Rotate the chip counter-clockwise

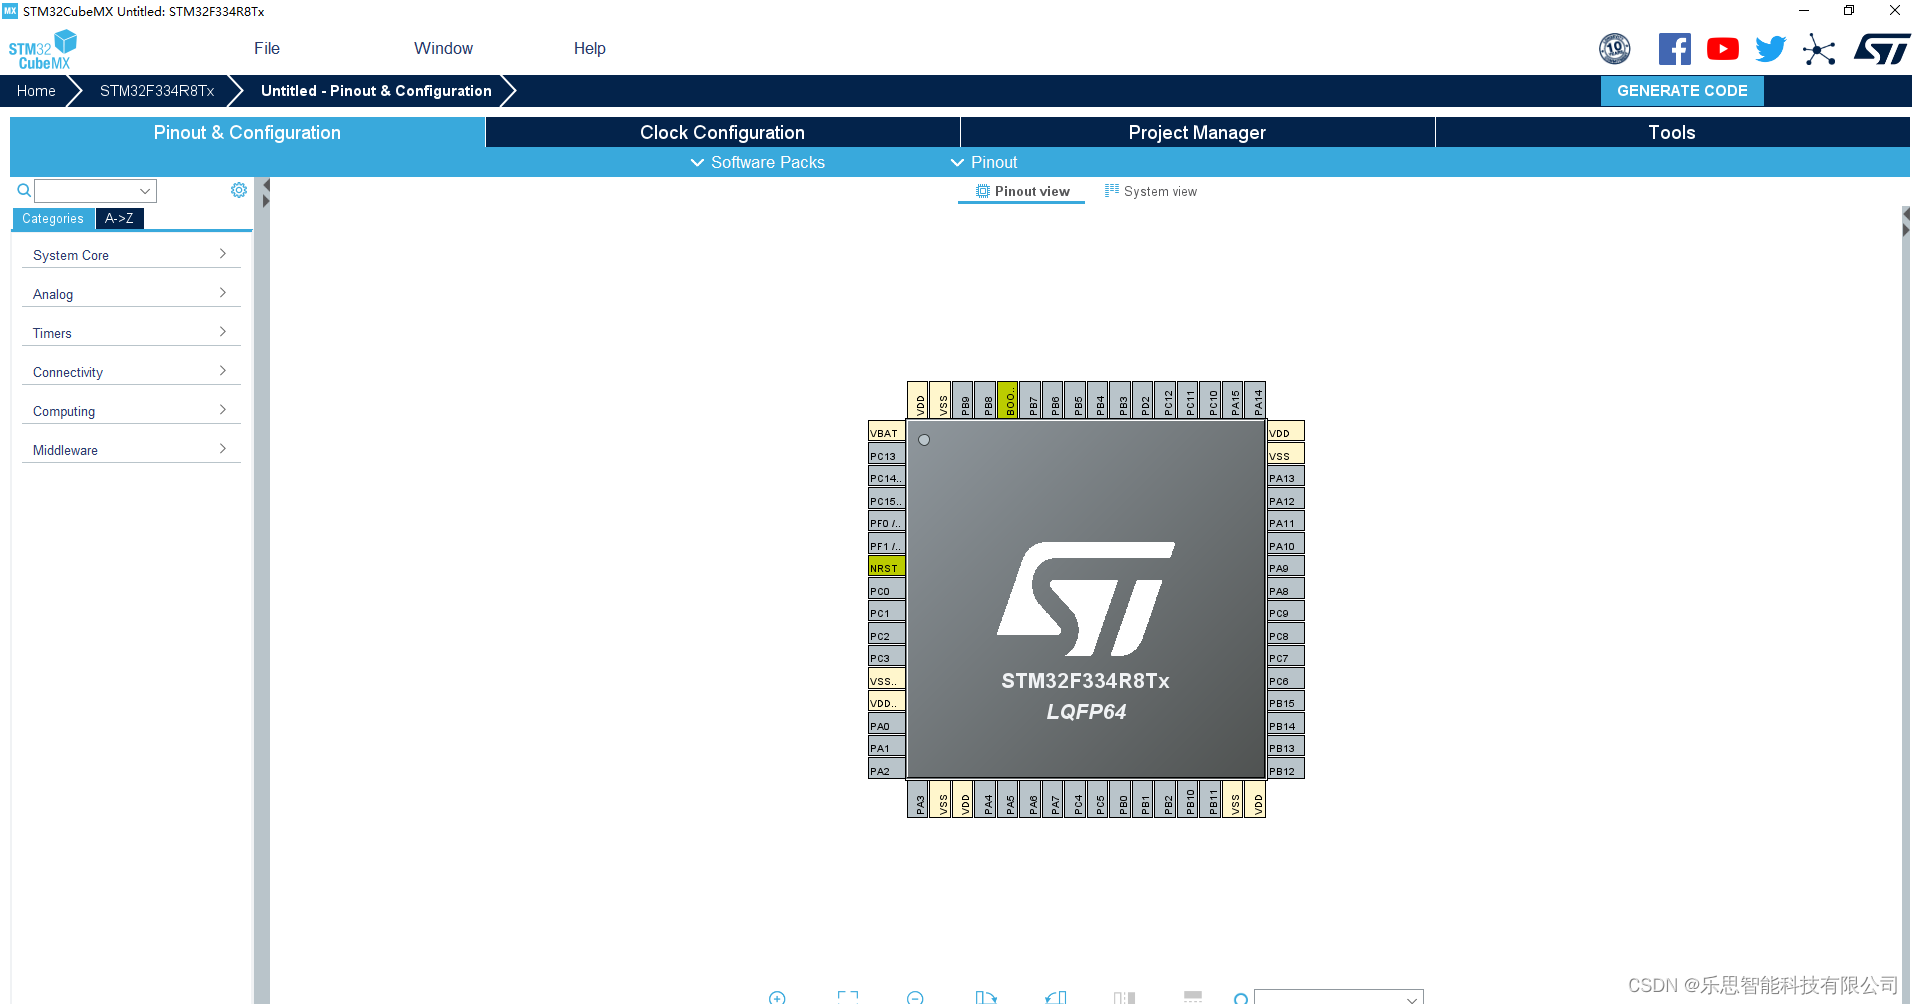click(1055, 997)
